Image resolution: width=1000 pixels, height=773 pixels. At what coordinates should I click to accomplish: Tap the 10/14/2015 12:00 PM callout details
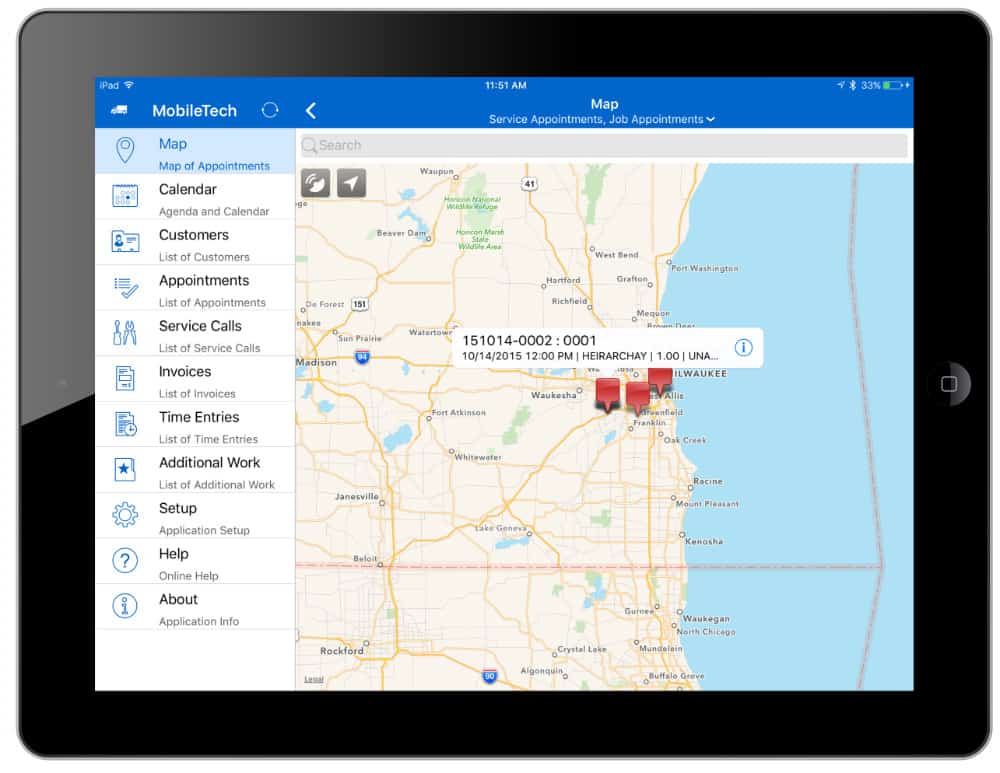coord(589,356)
